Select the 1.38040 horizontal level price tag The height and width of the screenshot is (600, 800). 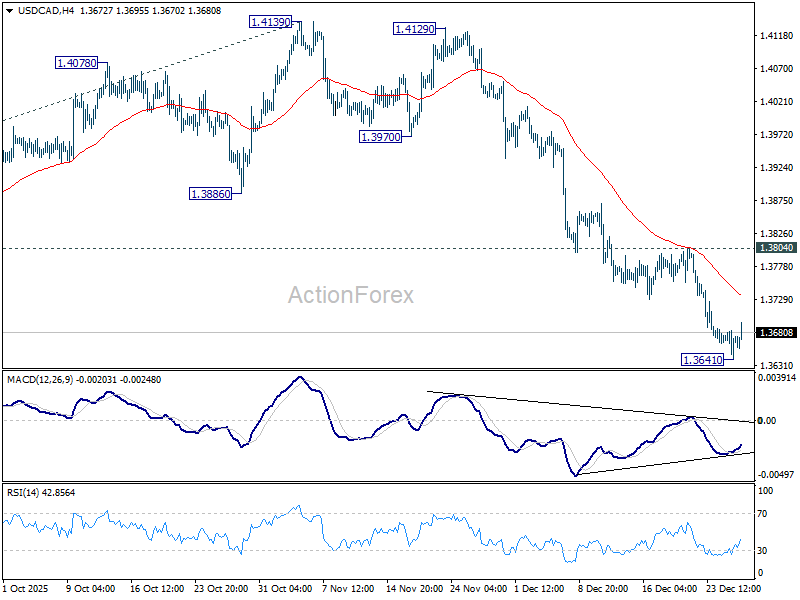click(x=777, y=248)
